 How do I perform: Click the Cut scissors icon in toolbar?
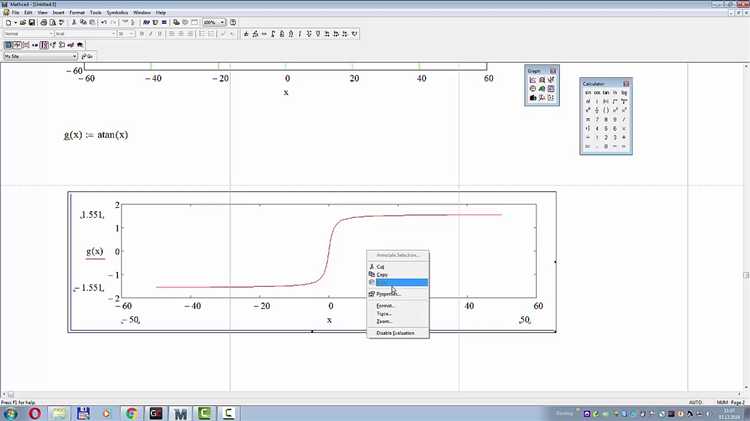pyautogui.click(x=74, y=22)
